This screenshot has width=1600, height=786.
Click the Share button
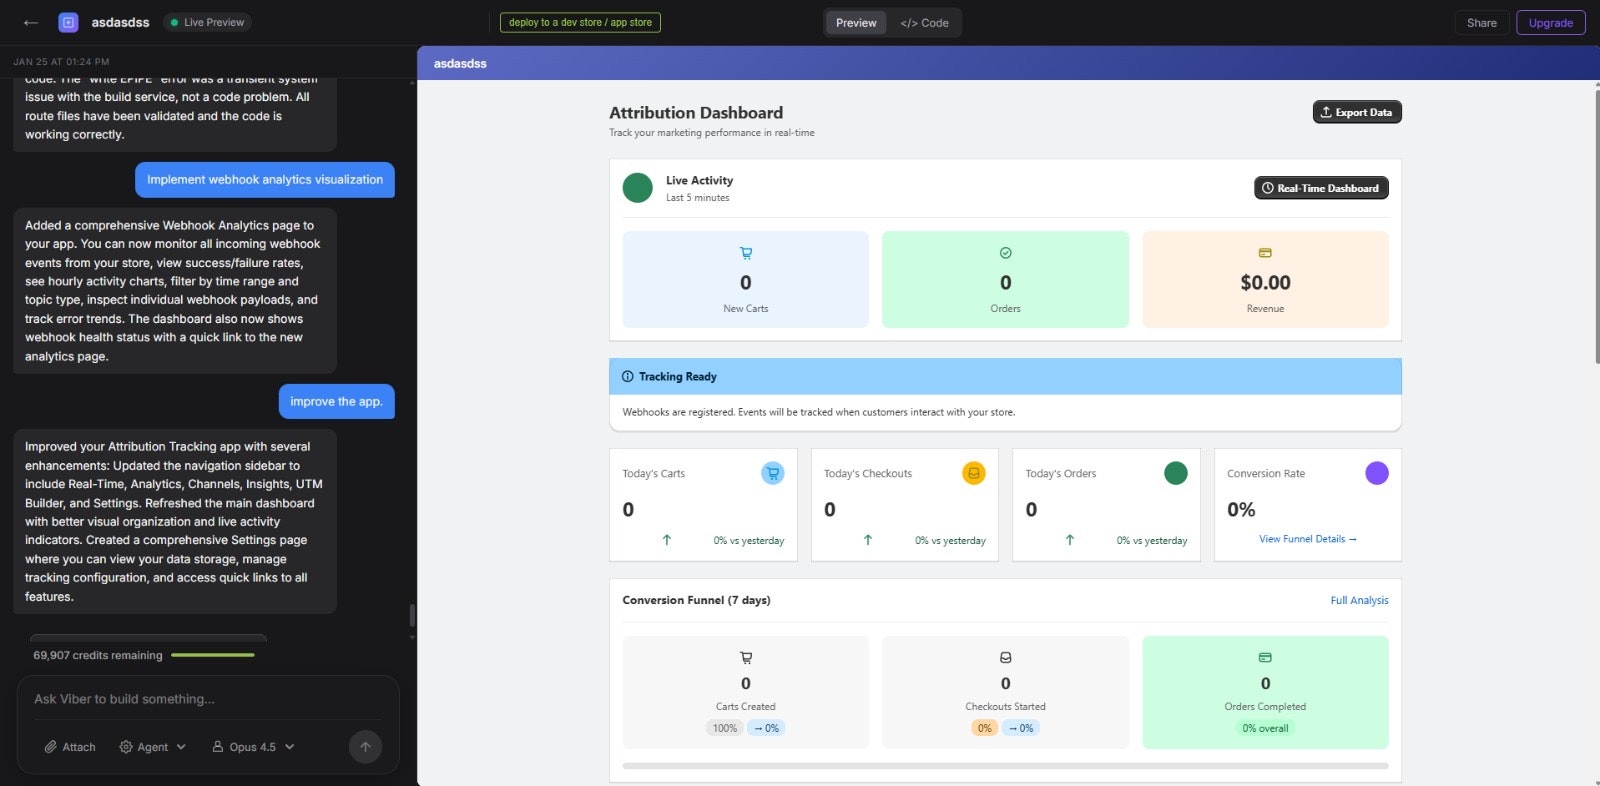click(x=1482, y=23)
